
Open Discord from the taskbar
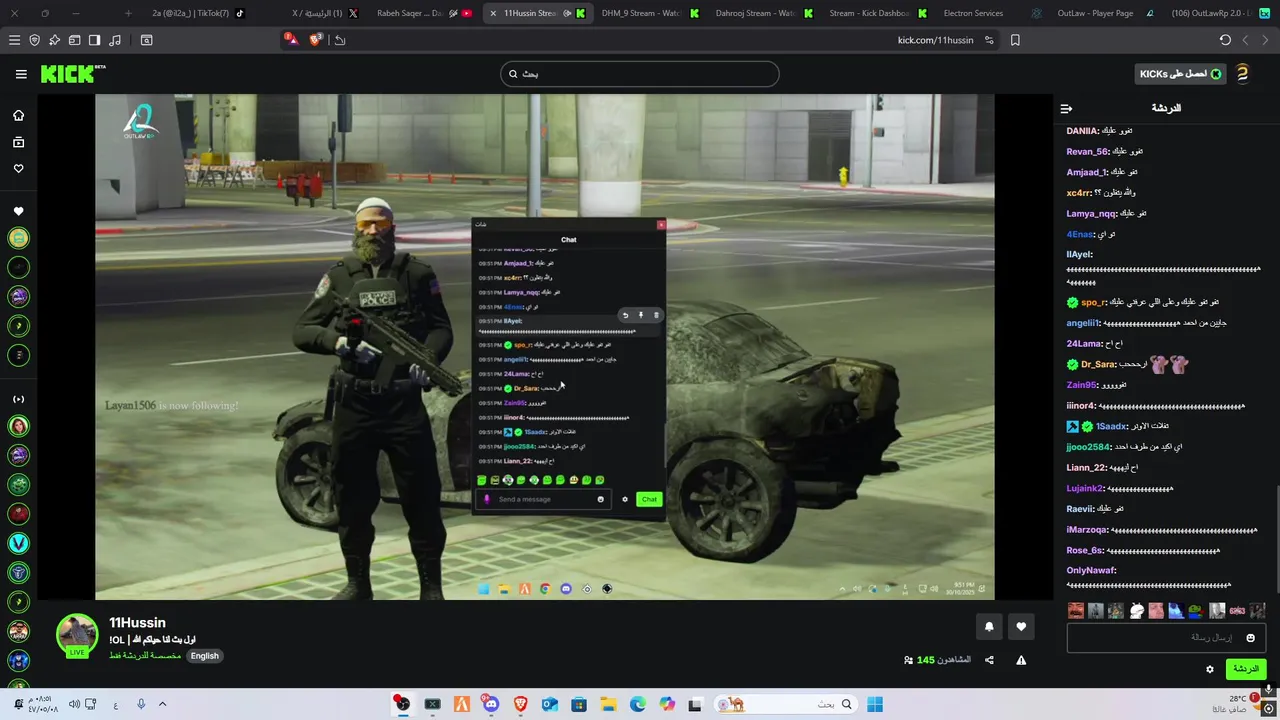click(x=491, y=704)
